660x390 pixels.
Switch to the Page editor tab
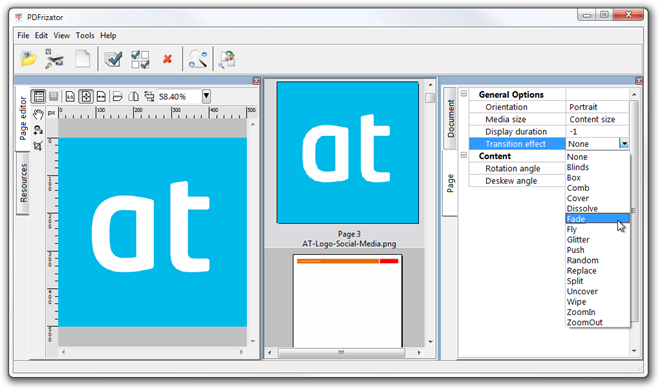23,119
